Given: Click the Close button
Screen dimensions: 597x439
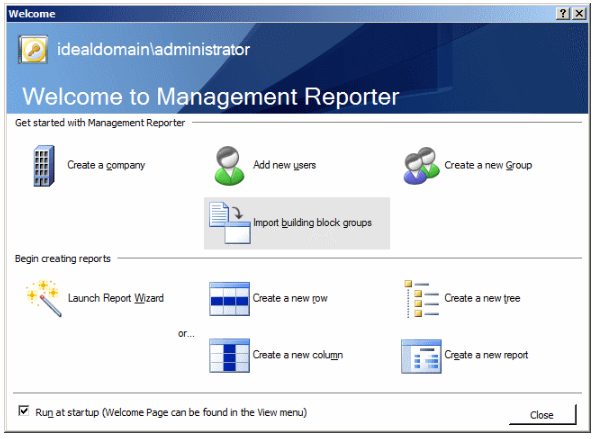Looking at the screenshot, I should pyautogui.click(x=542, y=415).
